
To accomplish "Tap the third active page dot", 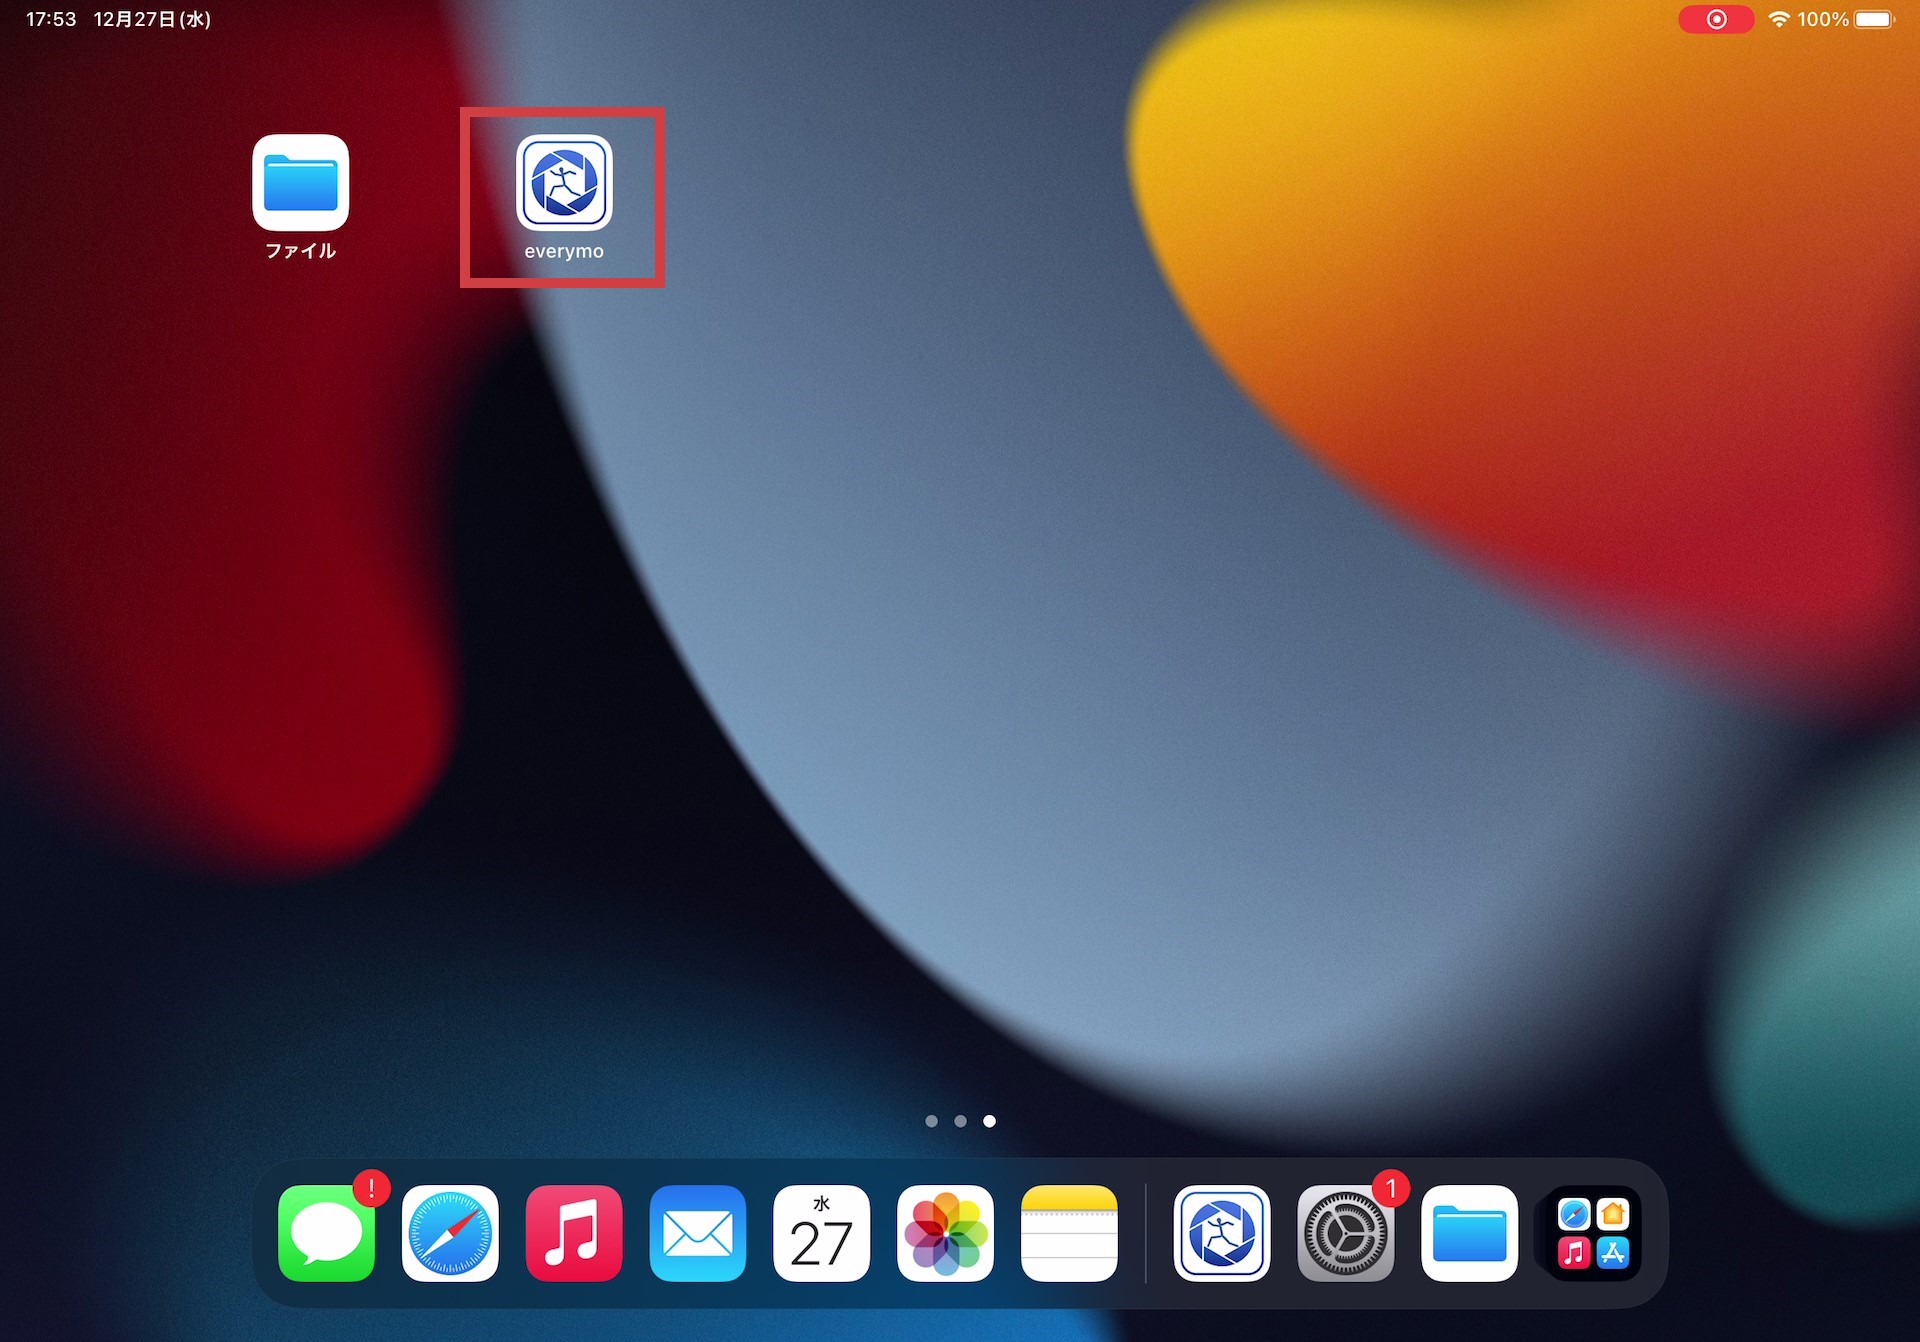I will (x=990, y=1121).
